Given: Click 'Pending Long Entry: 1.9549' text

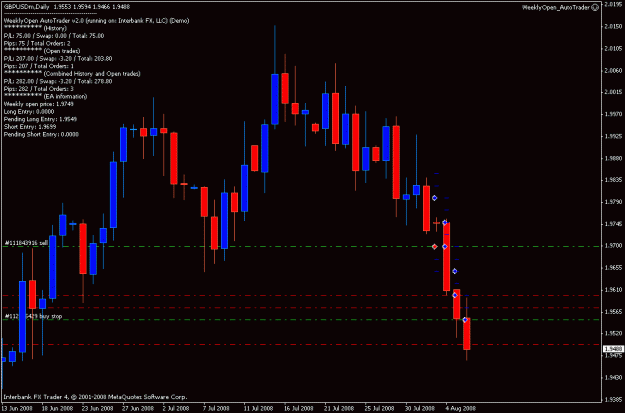Looking at the screenshot, I should (x=40, y=119).
